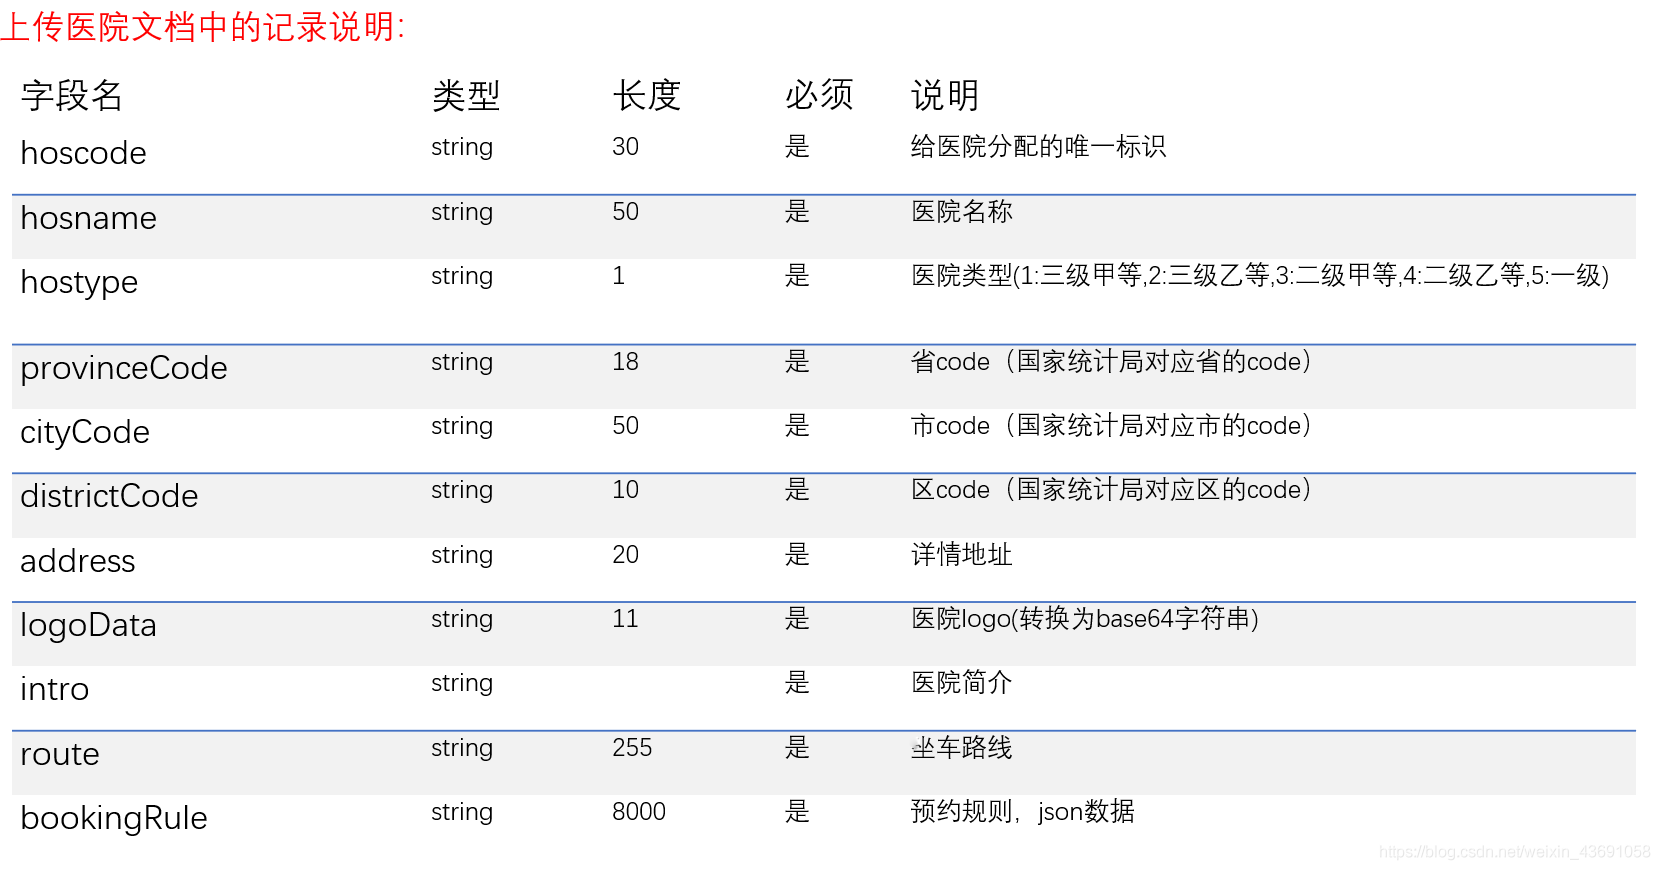Select the hosname field name

click(x=88, y=218)
